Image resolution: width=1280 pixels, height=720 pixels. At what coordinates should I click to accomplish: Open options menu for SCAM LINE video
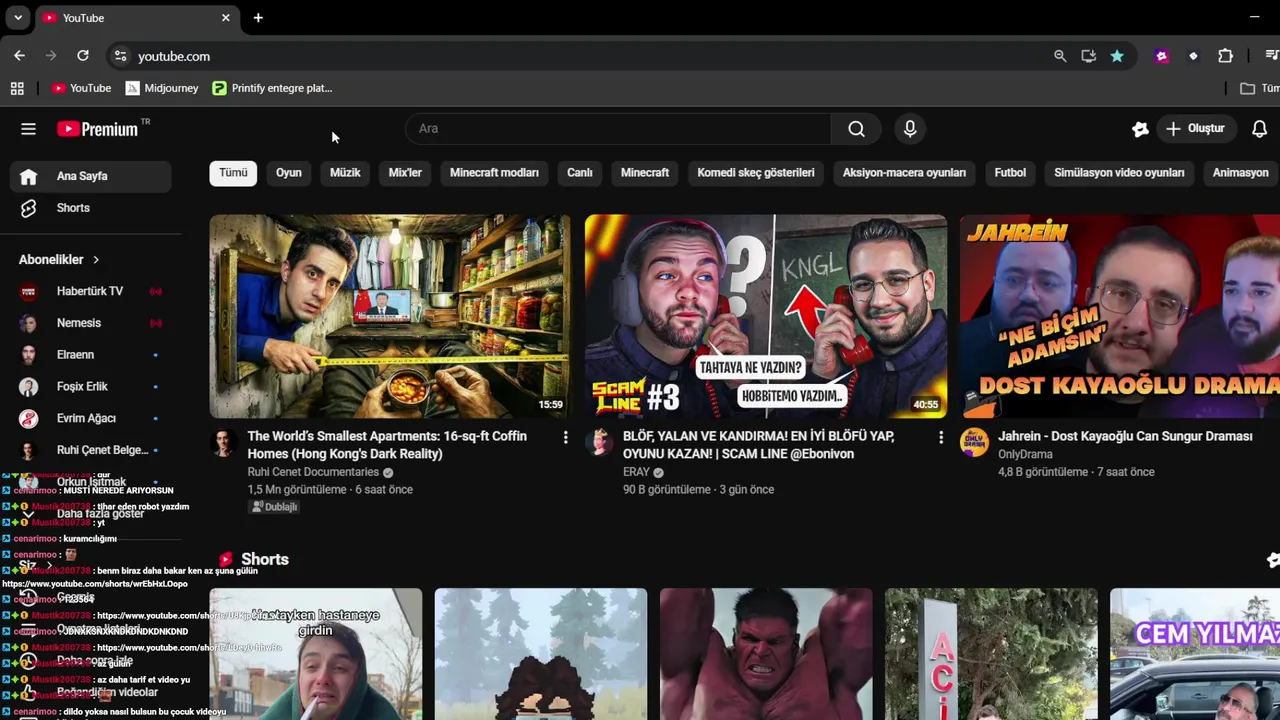coord(940,437)
